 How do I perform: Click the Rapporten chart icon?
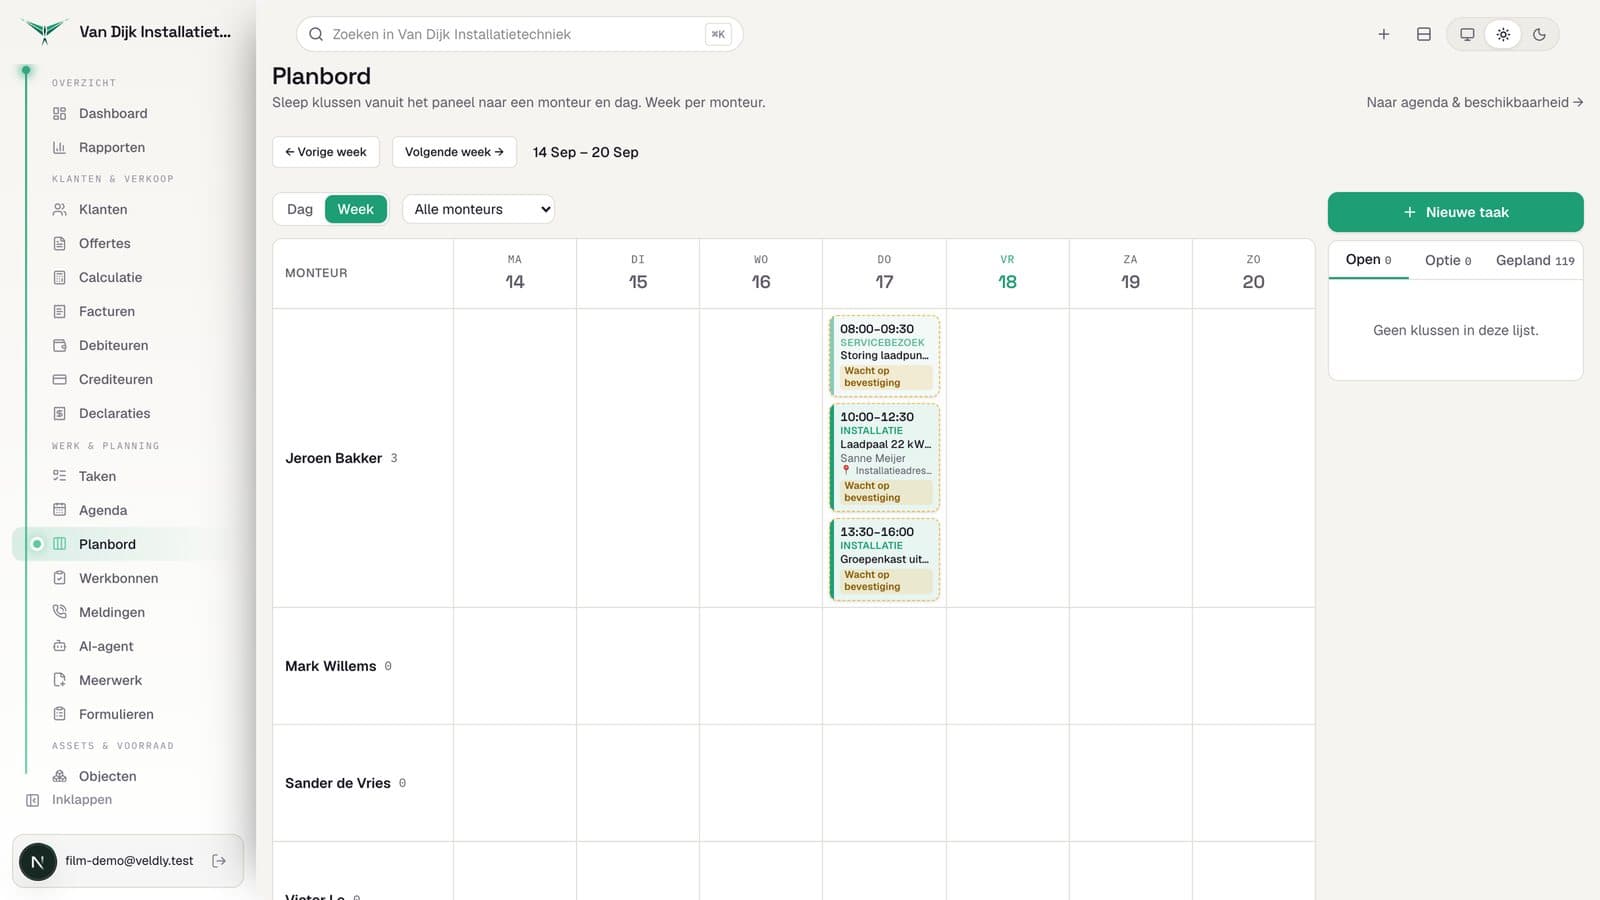coord(59,148)
